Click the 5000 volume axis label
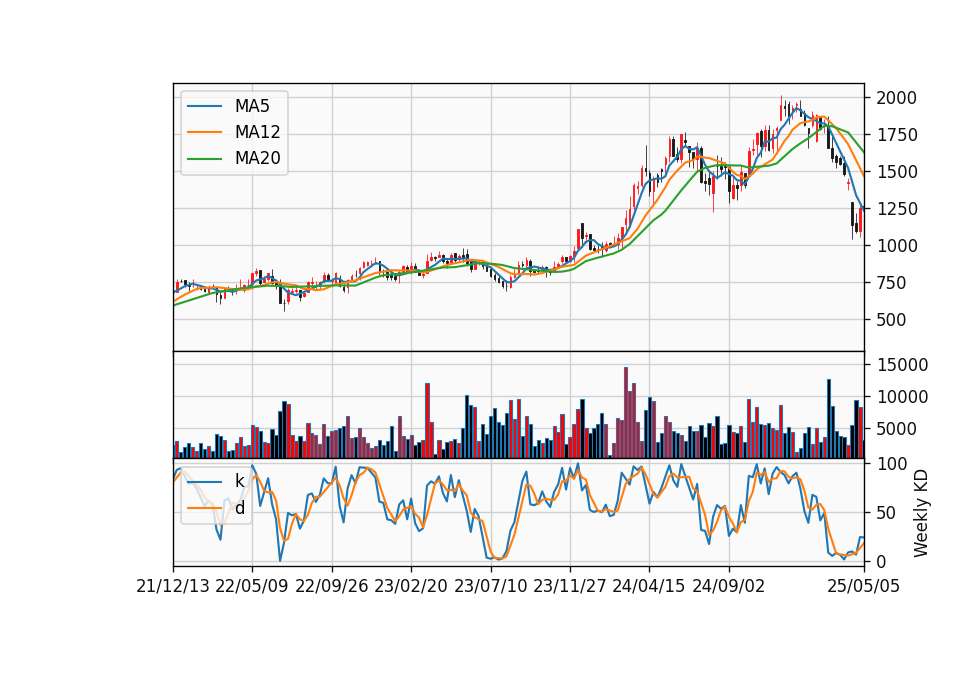The image size is (960, 690). coord(896,429)
